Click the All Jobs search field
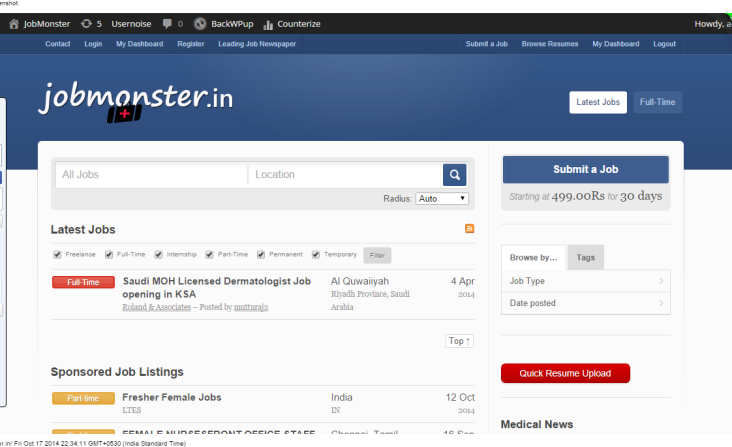732x447 pixels. click(150, 175)
